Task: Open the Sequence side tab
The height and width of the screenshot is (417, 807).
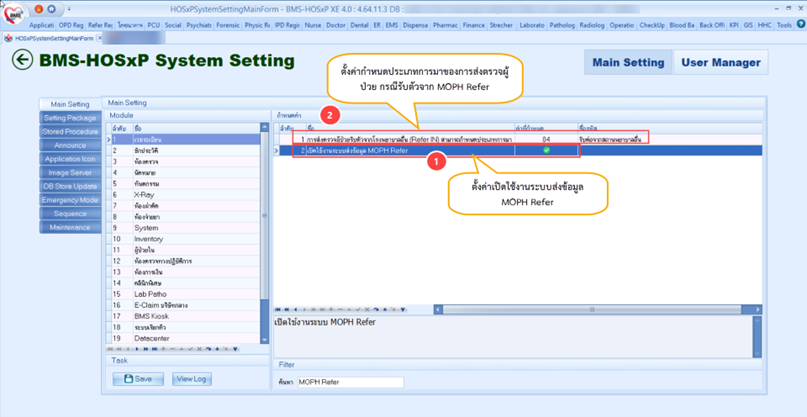Action: 70,214
